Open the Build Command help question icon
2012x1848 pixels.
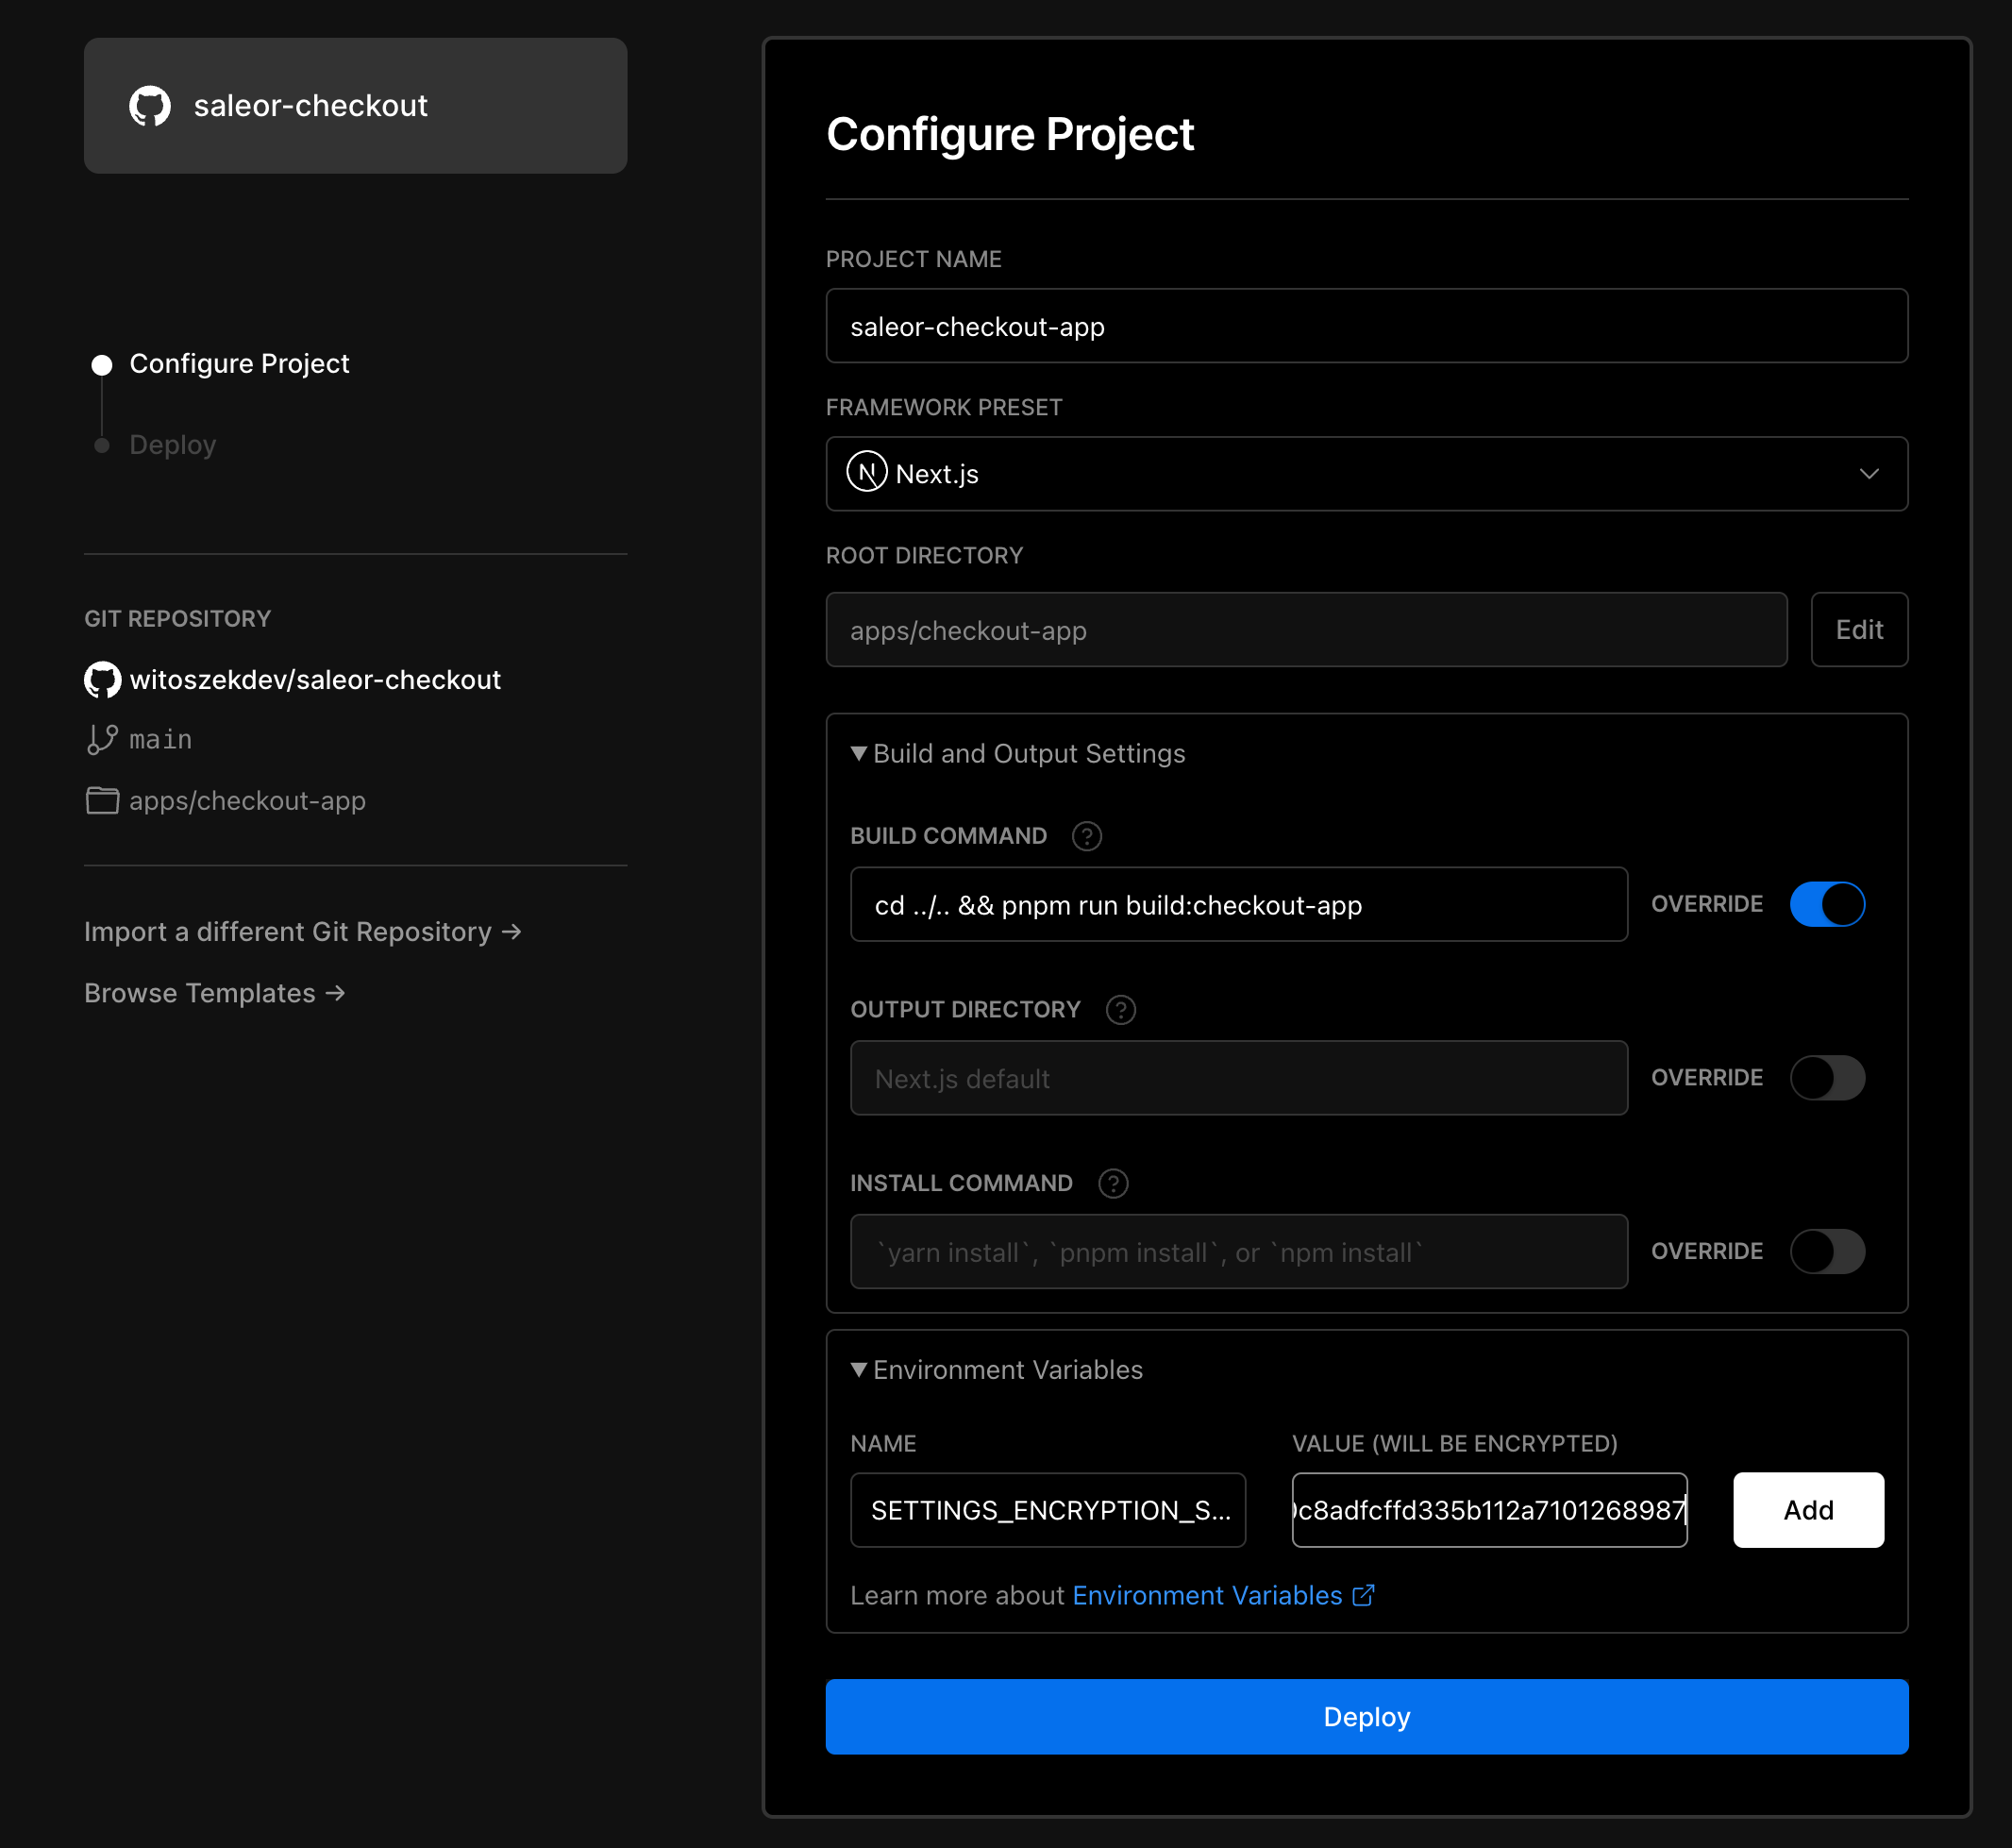click(1086, 836)
